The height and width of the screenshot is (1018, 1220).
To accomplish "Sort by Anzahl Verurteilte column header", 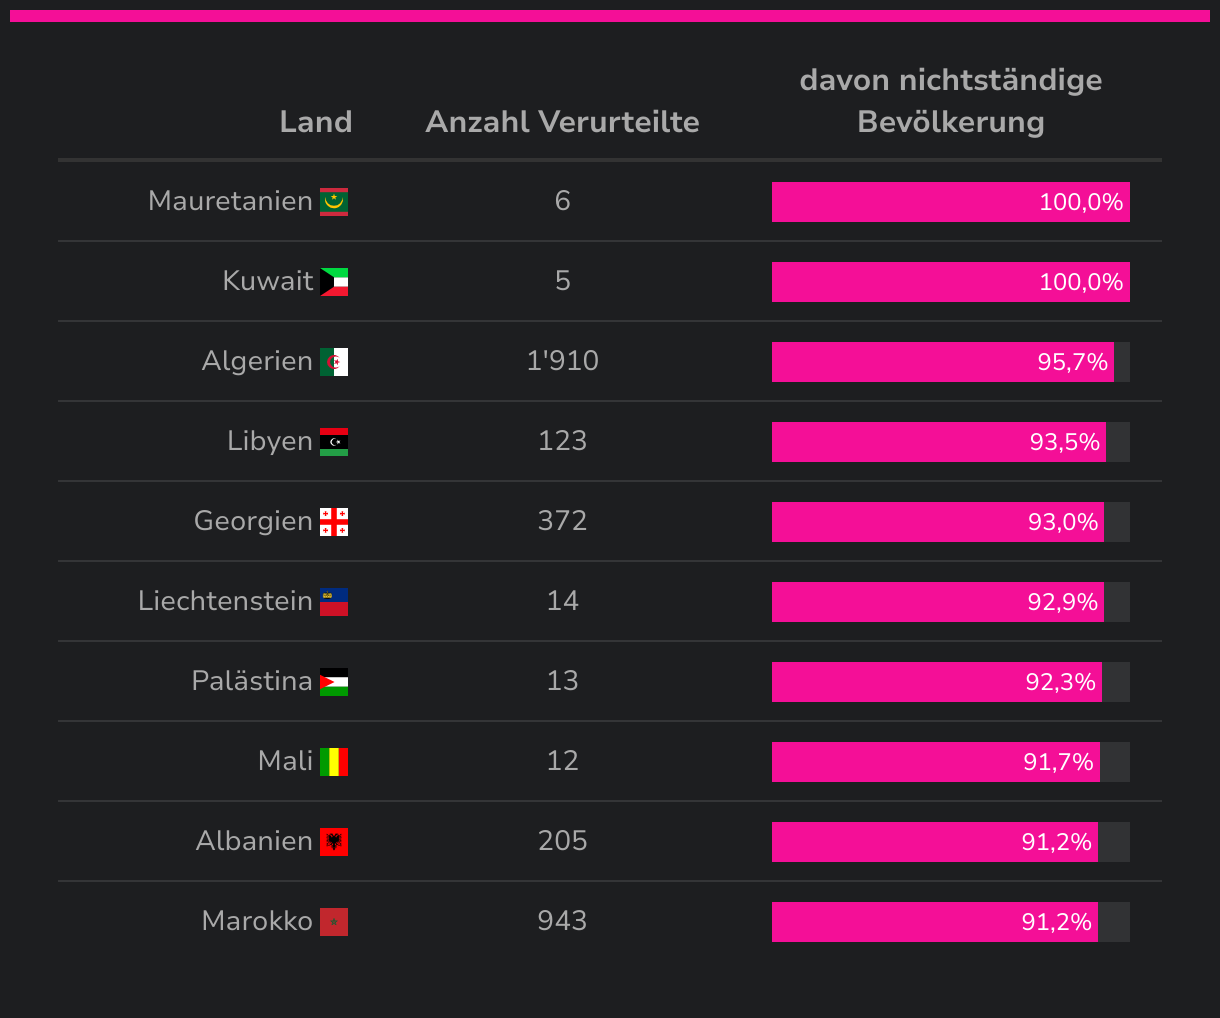I will click(x=562, y=122).
